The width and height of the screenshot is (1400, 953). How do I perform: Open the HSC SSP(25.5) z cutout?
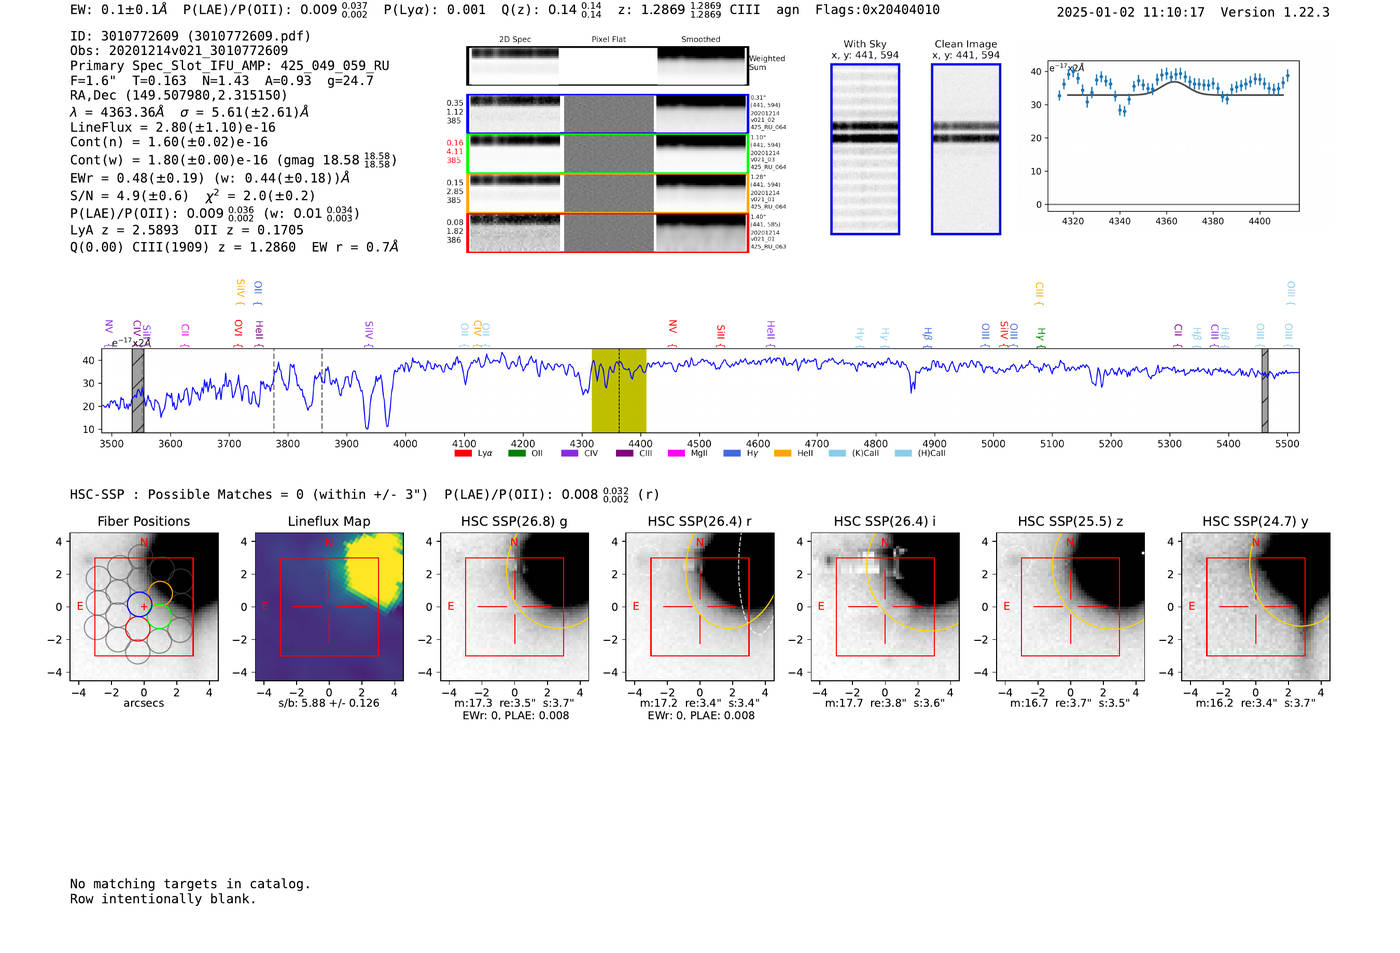click(x=1070, y=606)
